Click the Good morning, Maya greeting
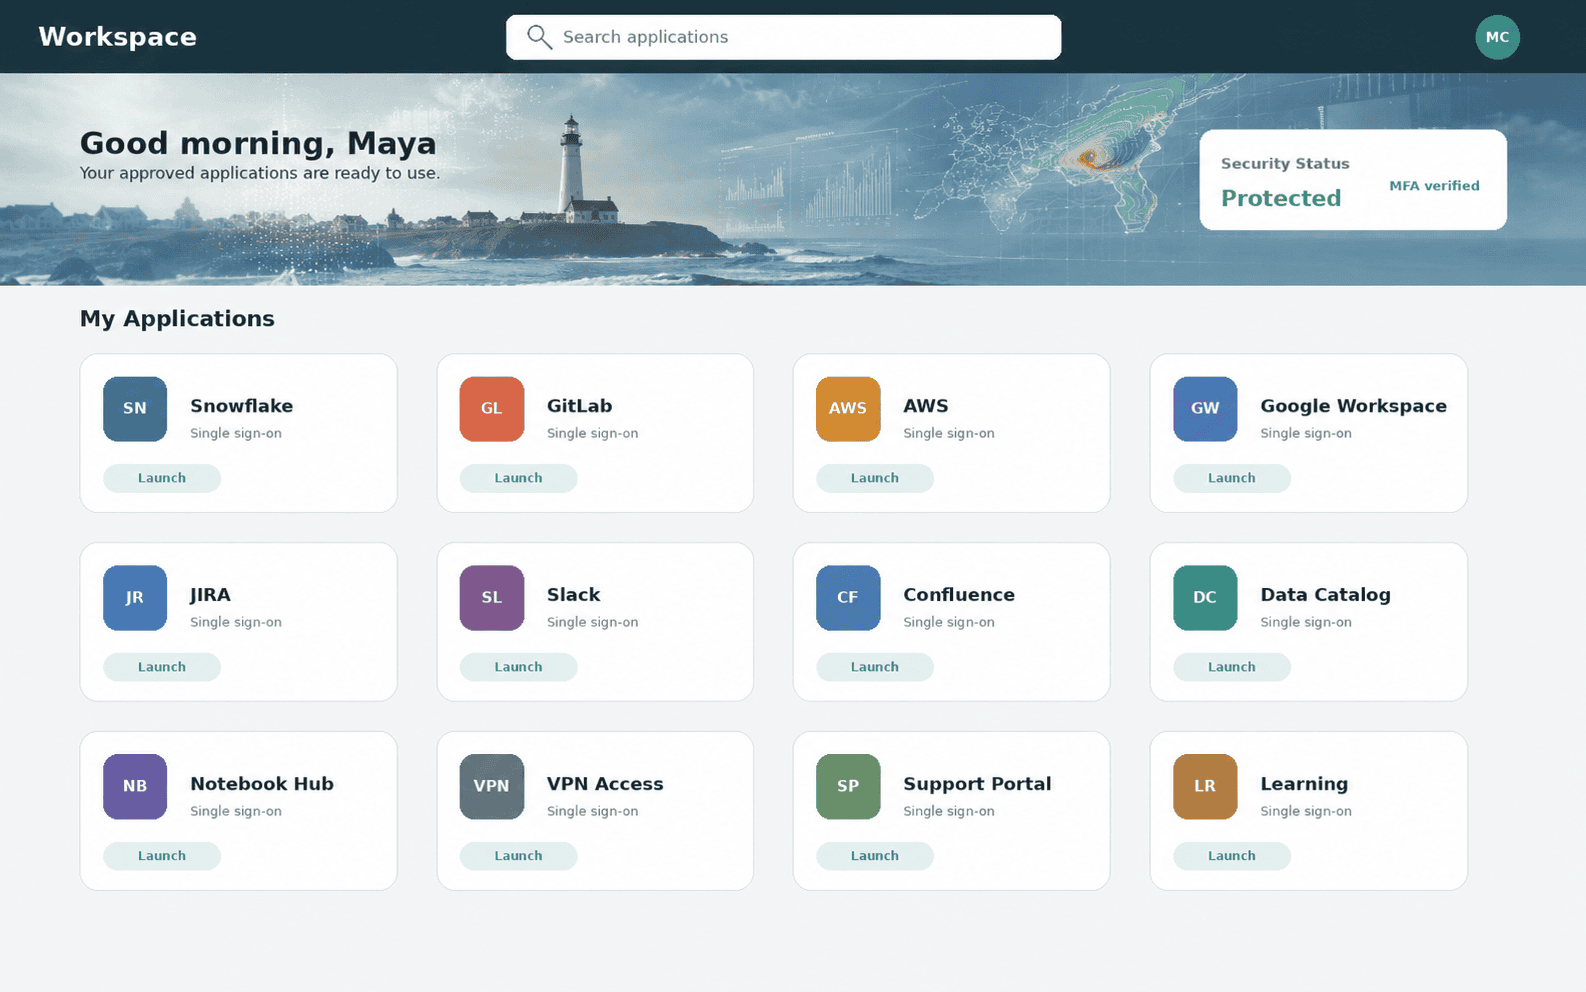Screen dimensions: 1586x992 click(x=258, y=144)
